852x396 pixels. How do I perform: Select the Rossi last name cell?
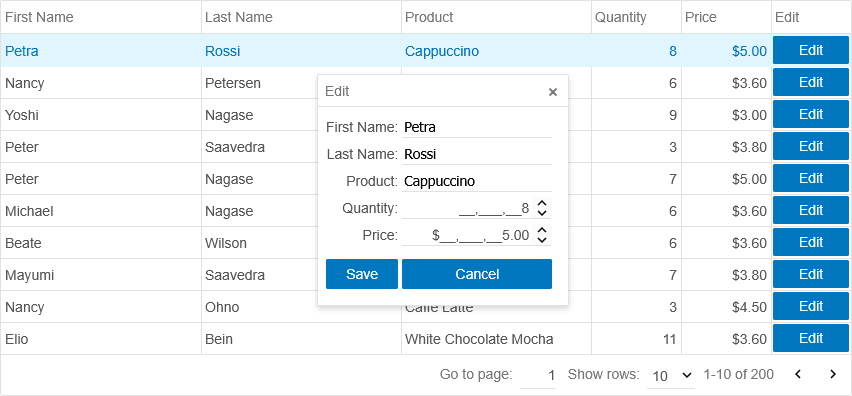[x=302, y=51]
